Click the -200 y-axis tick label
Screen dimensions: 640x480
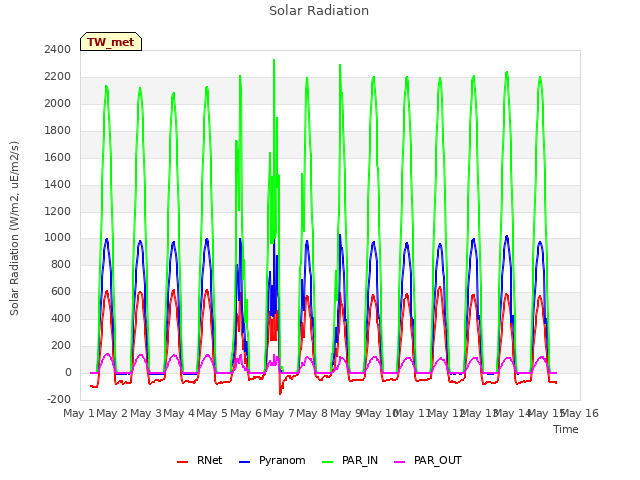59,400
